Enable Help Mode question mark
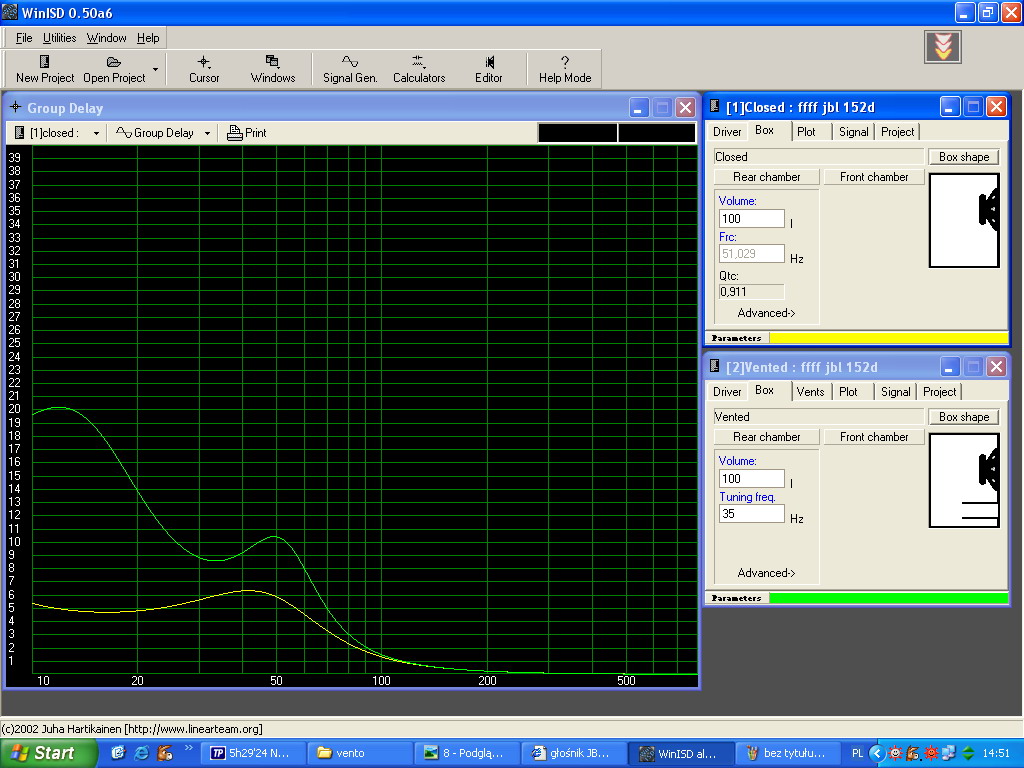 (565, 62)
